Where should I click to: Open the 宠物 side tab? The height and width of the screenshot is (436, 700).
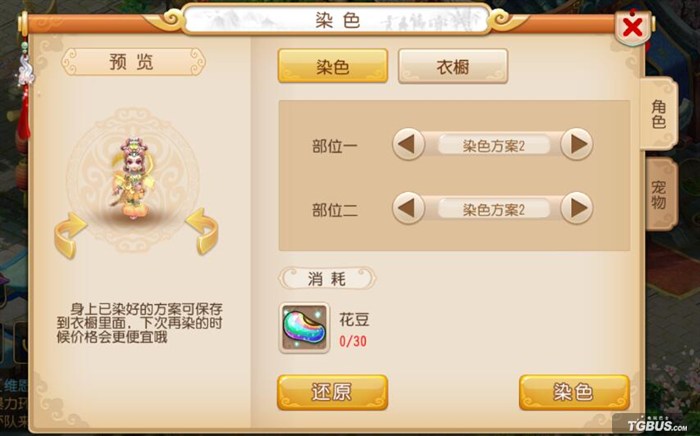pos(659,194)
